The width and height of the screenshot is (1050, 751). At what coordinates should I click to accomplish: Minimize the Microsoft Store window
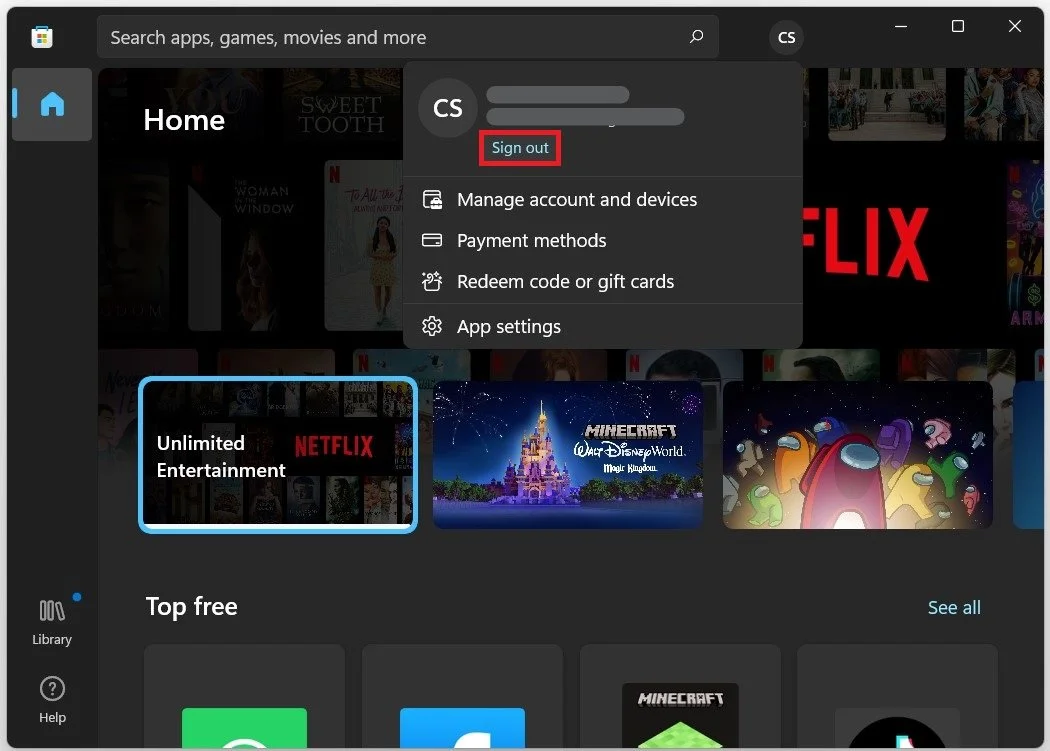pos(901,26)
